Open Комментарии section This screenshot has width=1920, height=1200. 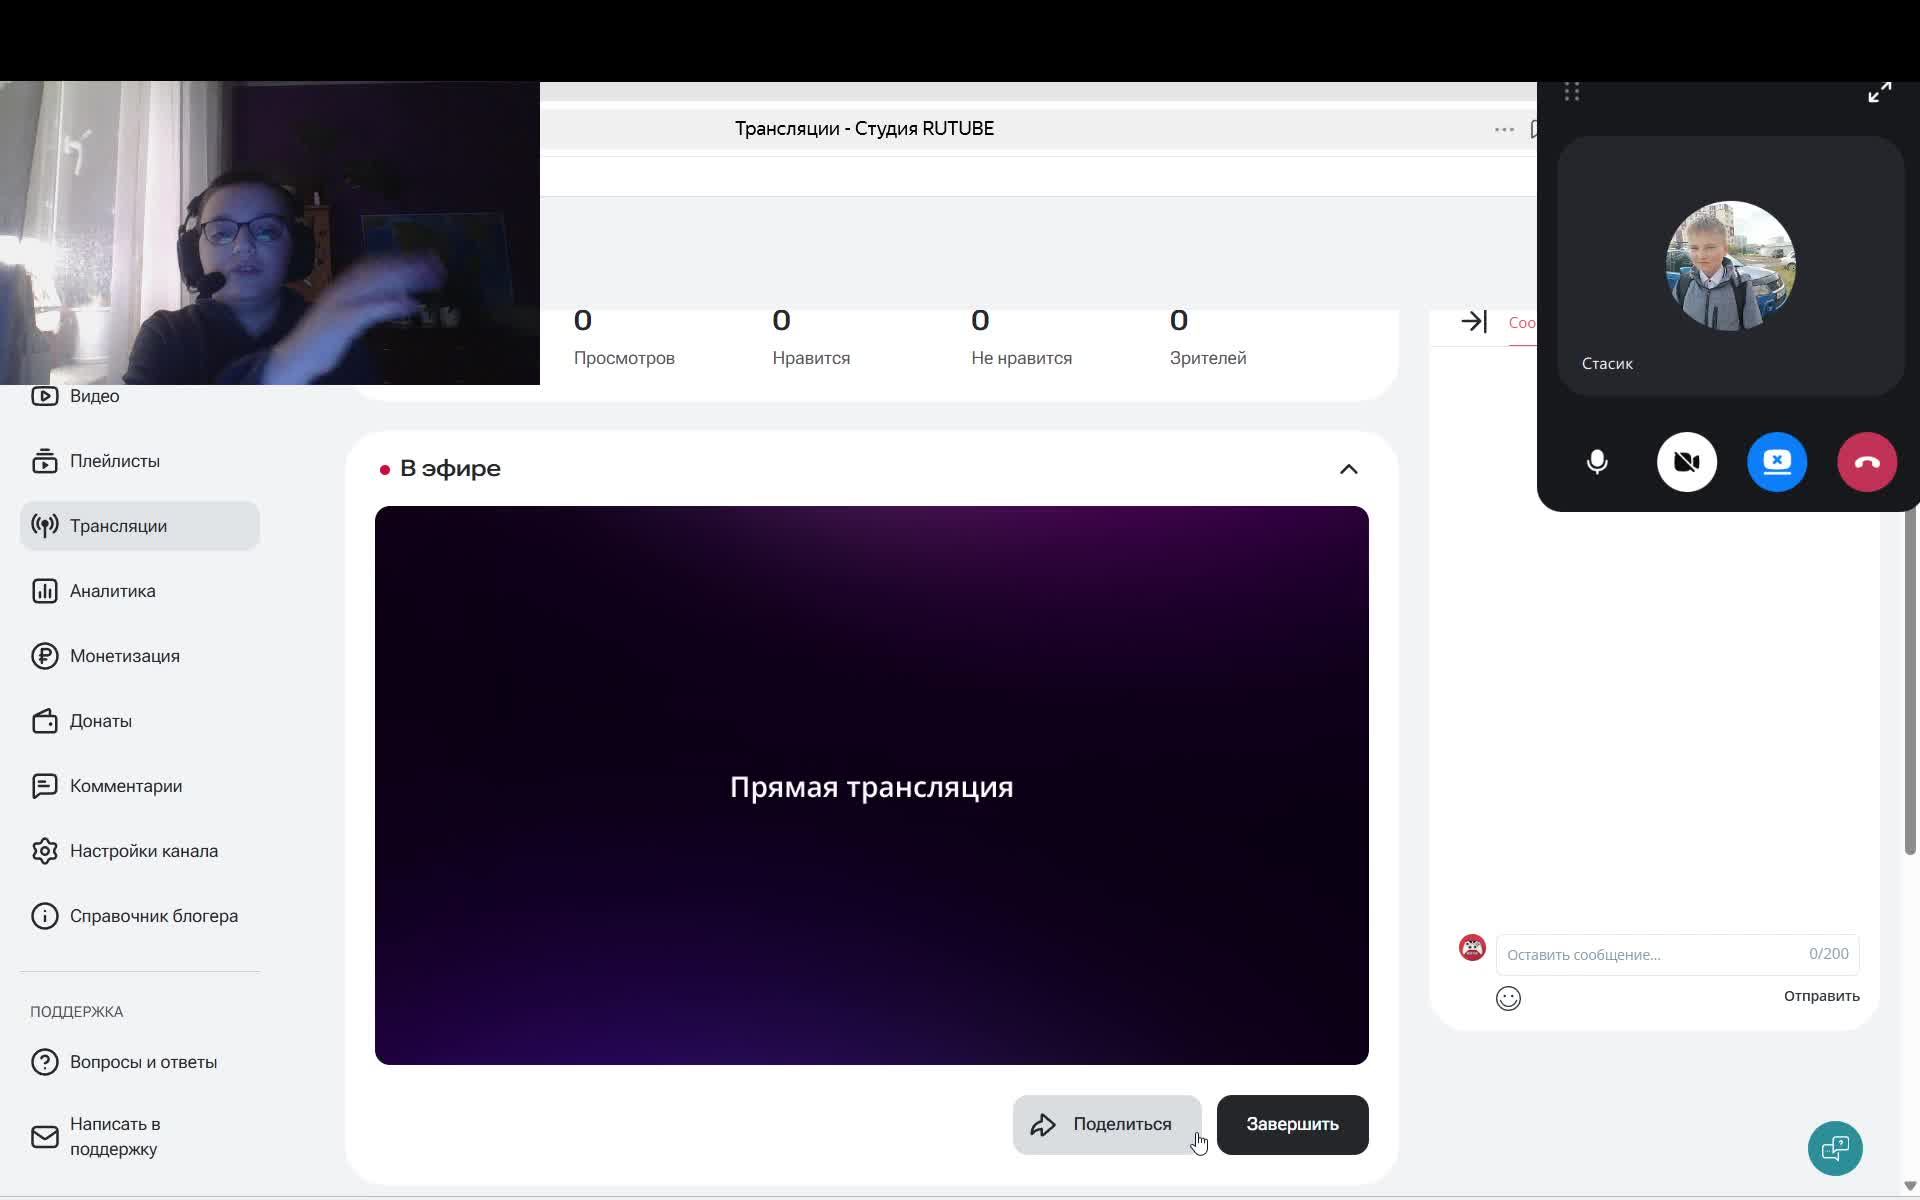coord(125,786)
